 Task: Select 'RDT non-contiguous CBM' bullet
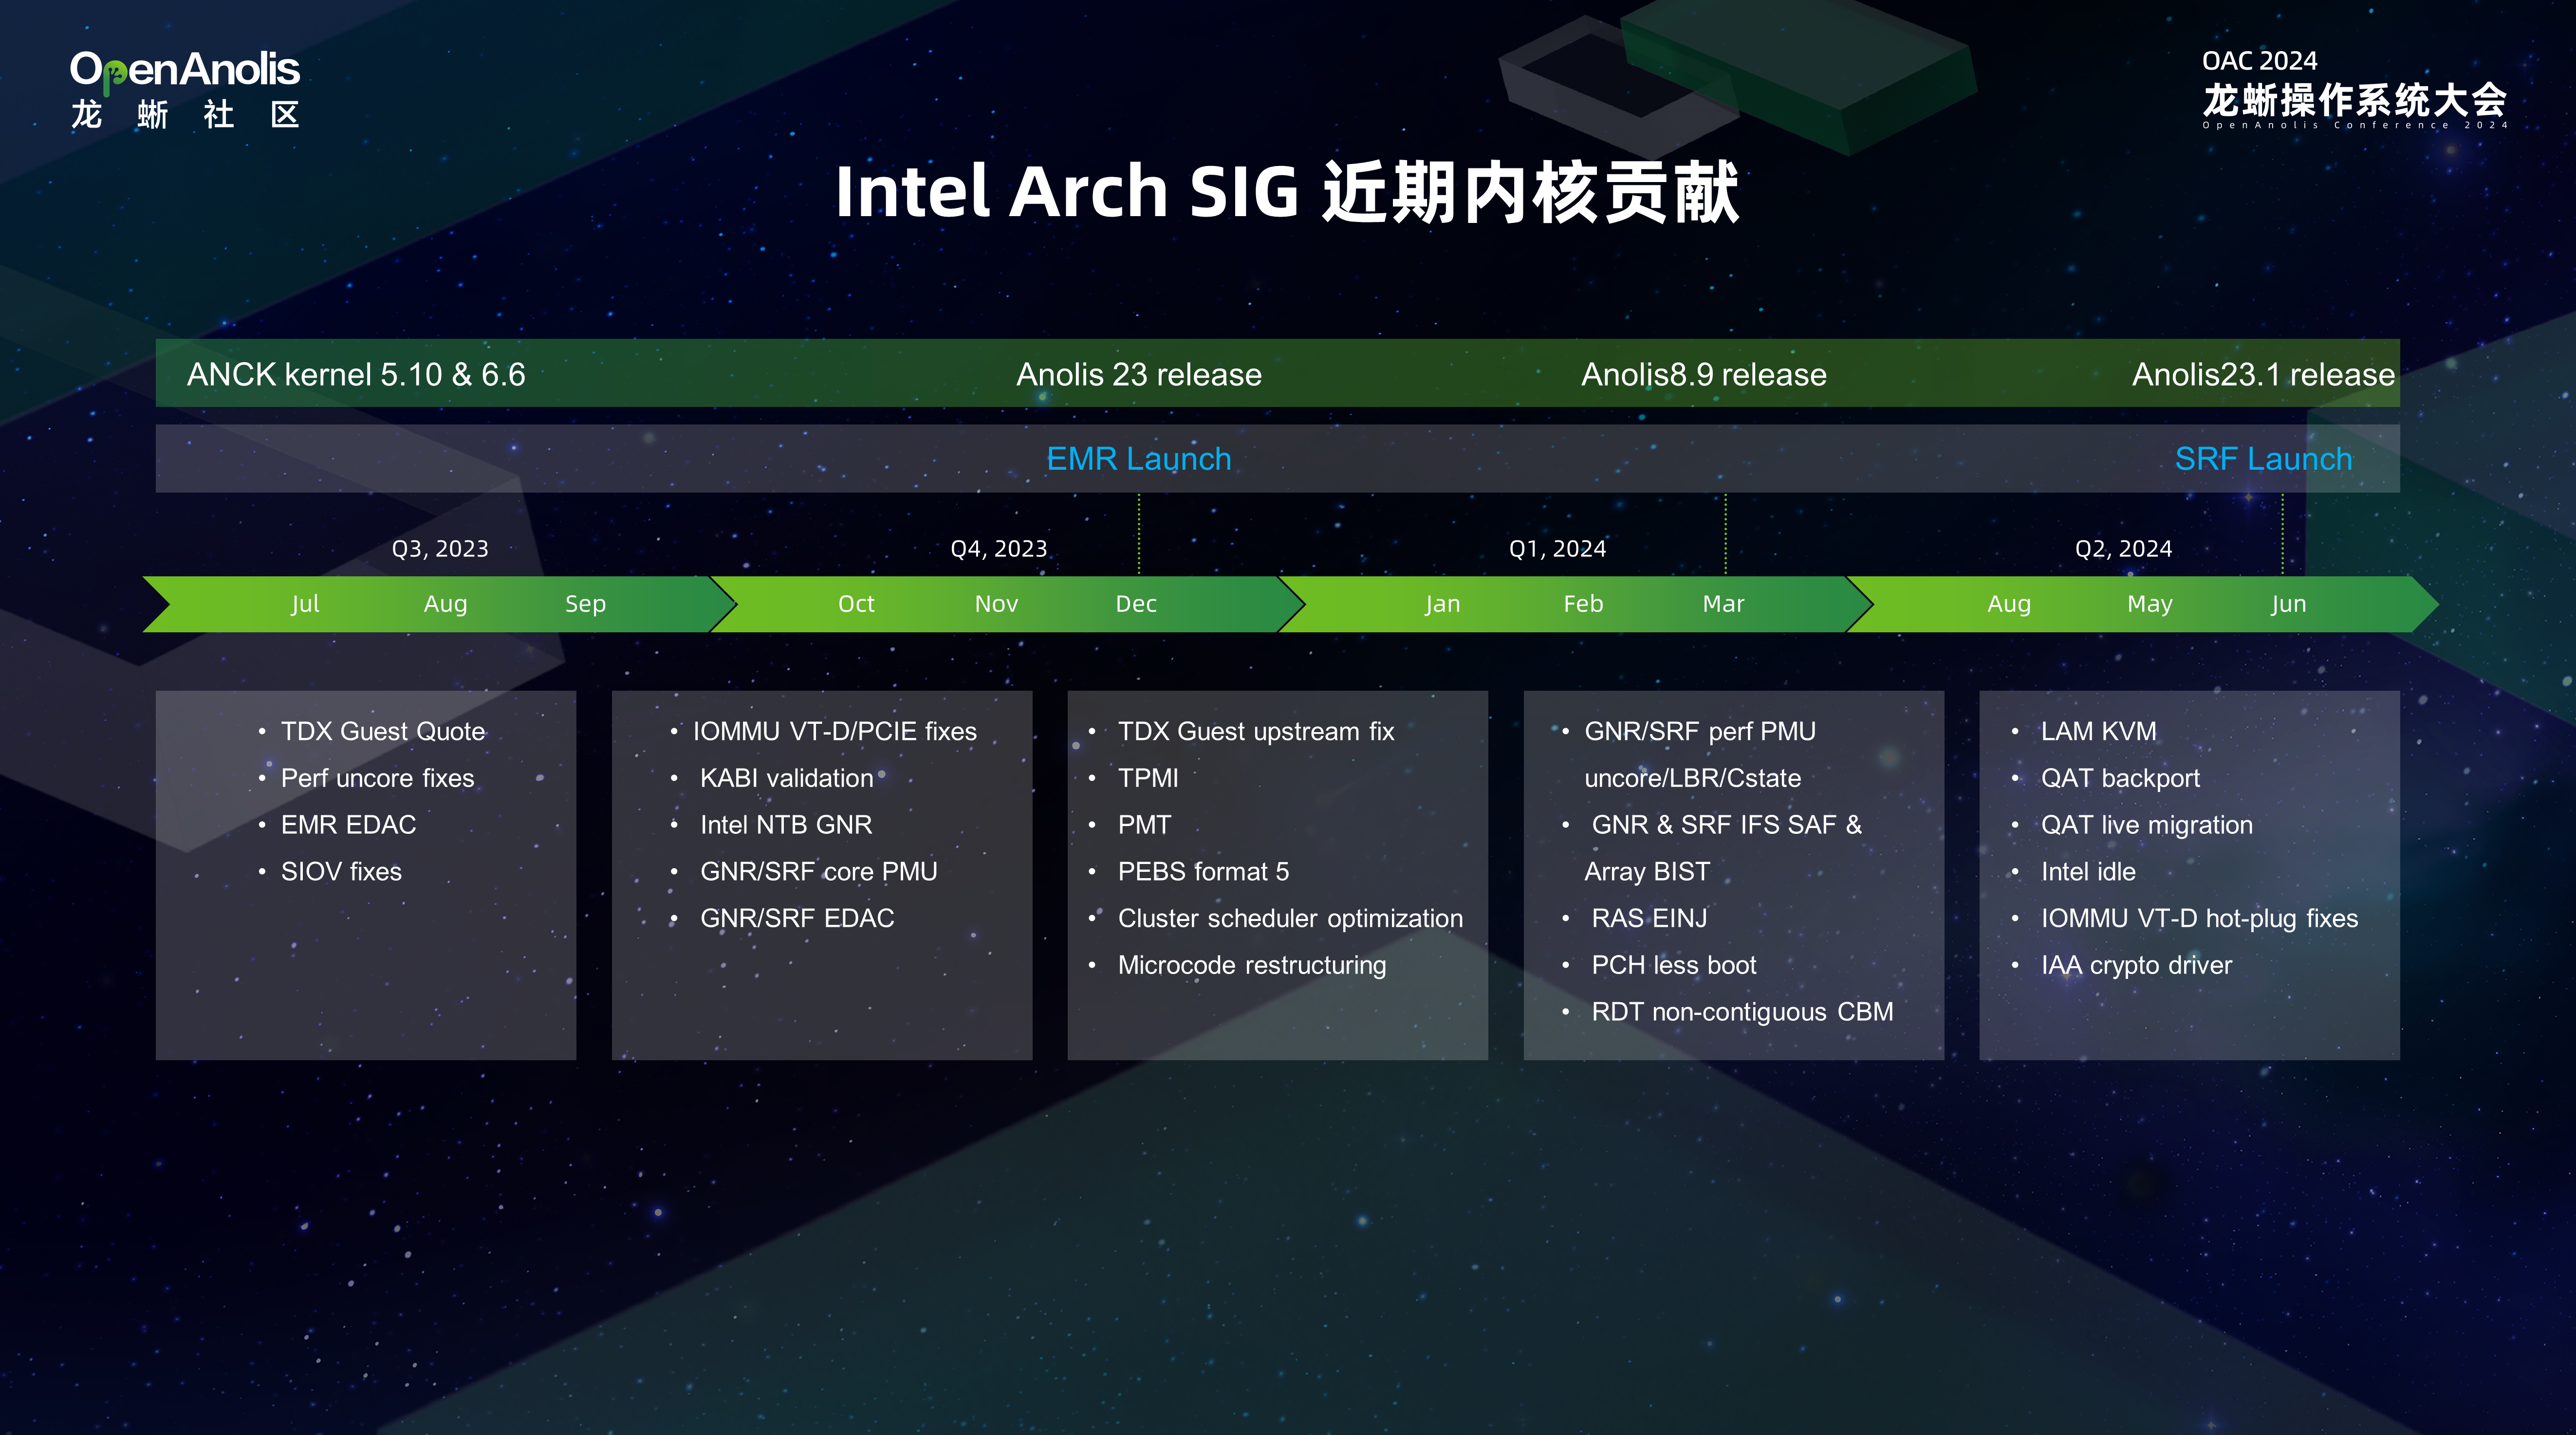(x=1742, y=1013)
